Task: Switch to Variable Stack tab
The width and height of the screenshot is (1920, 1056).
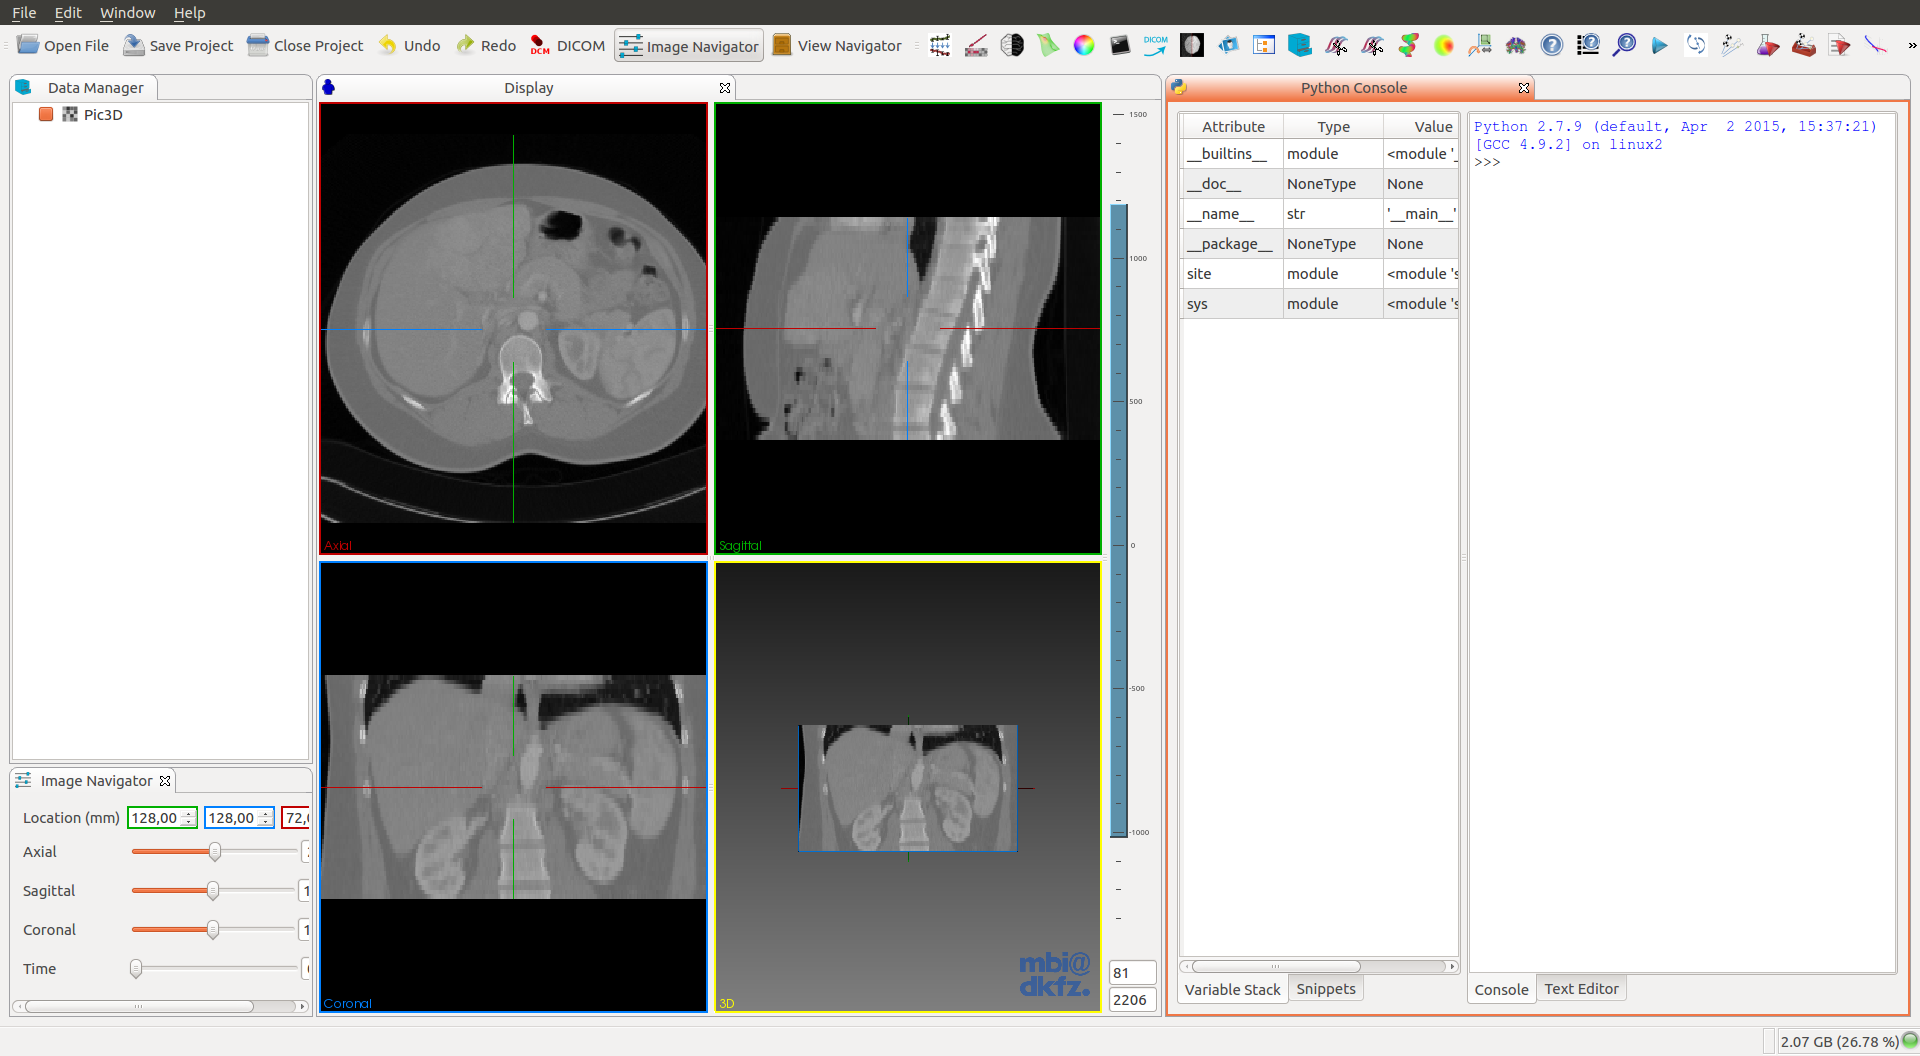Action: tap(1232, 989)
